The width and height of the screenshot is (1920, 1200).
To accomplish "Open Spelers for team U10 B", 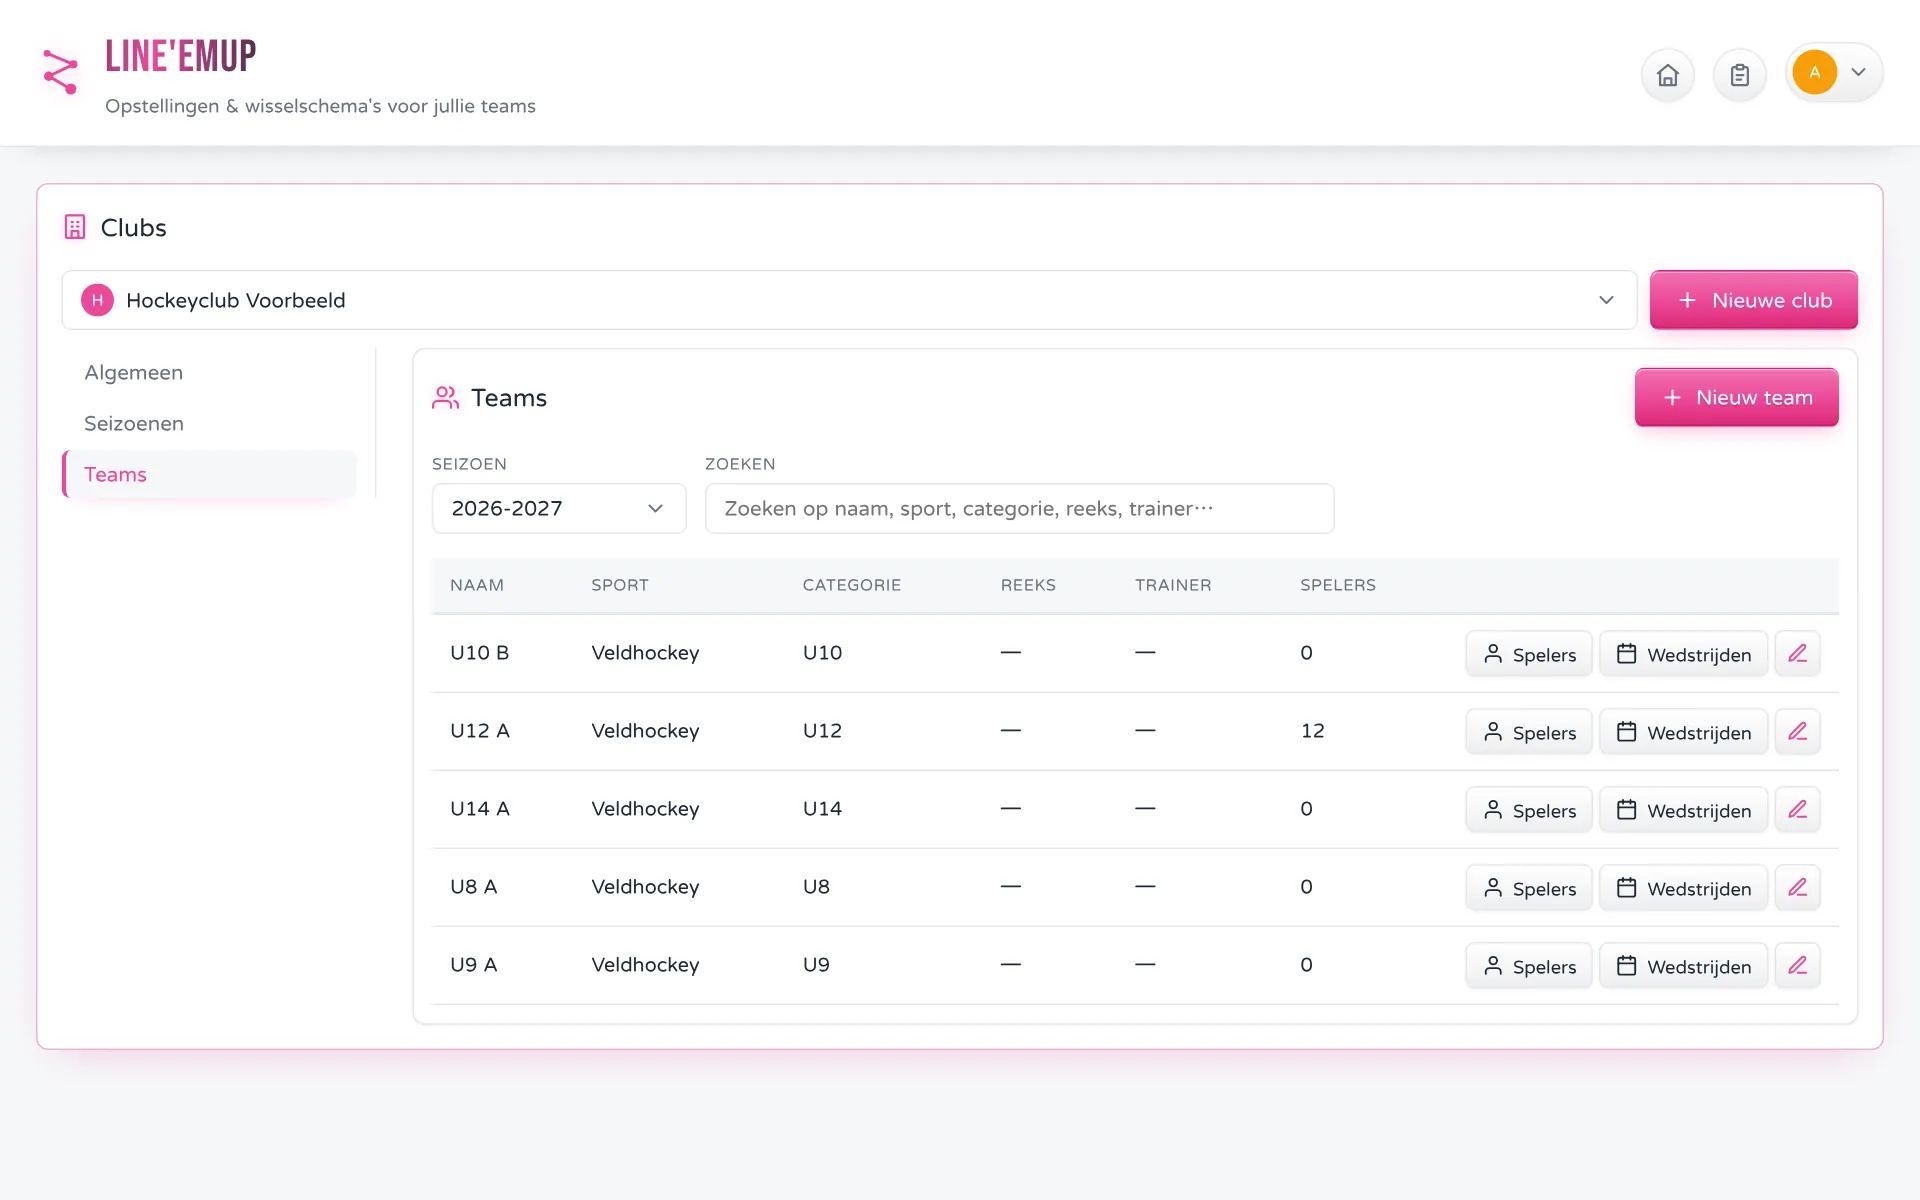I will [1528, 654].
